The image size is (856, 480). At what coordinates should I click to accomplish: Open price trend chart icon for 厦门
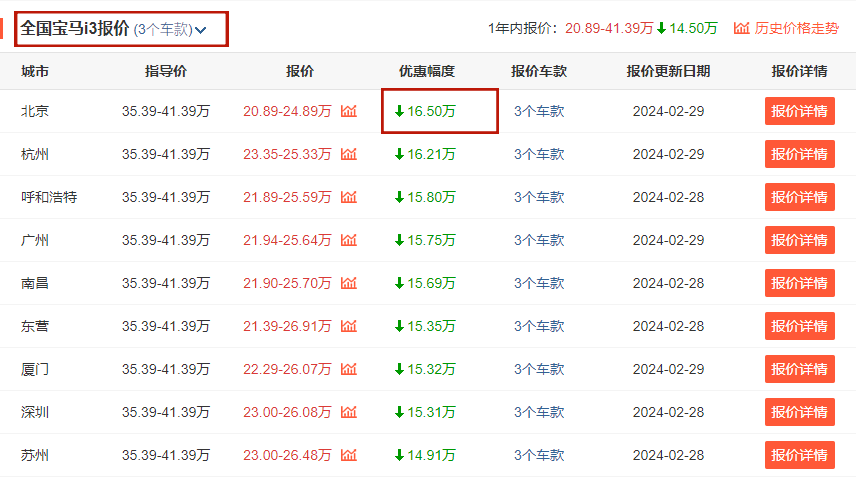pos(348,370)
